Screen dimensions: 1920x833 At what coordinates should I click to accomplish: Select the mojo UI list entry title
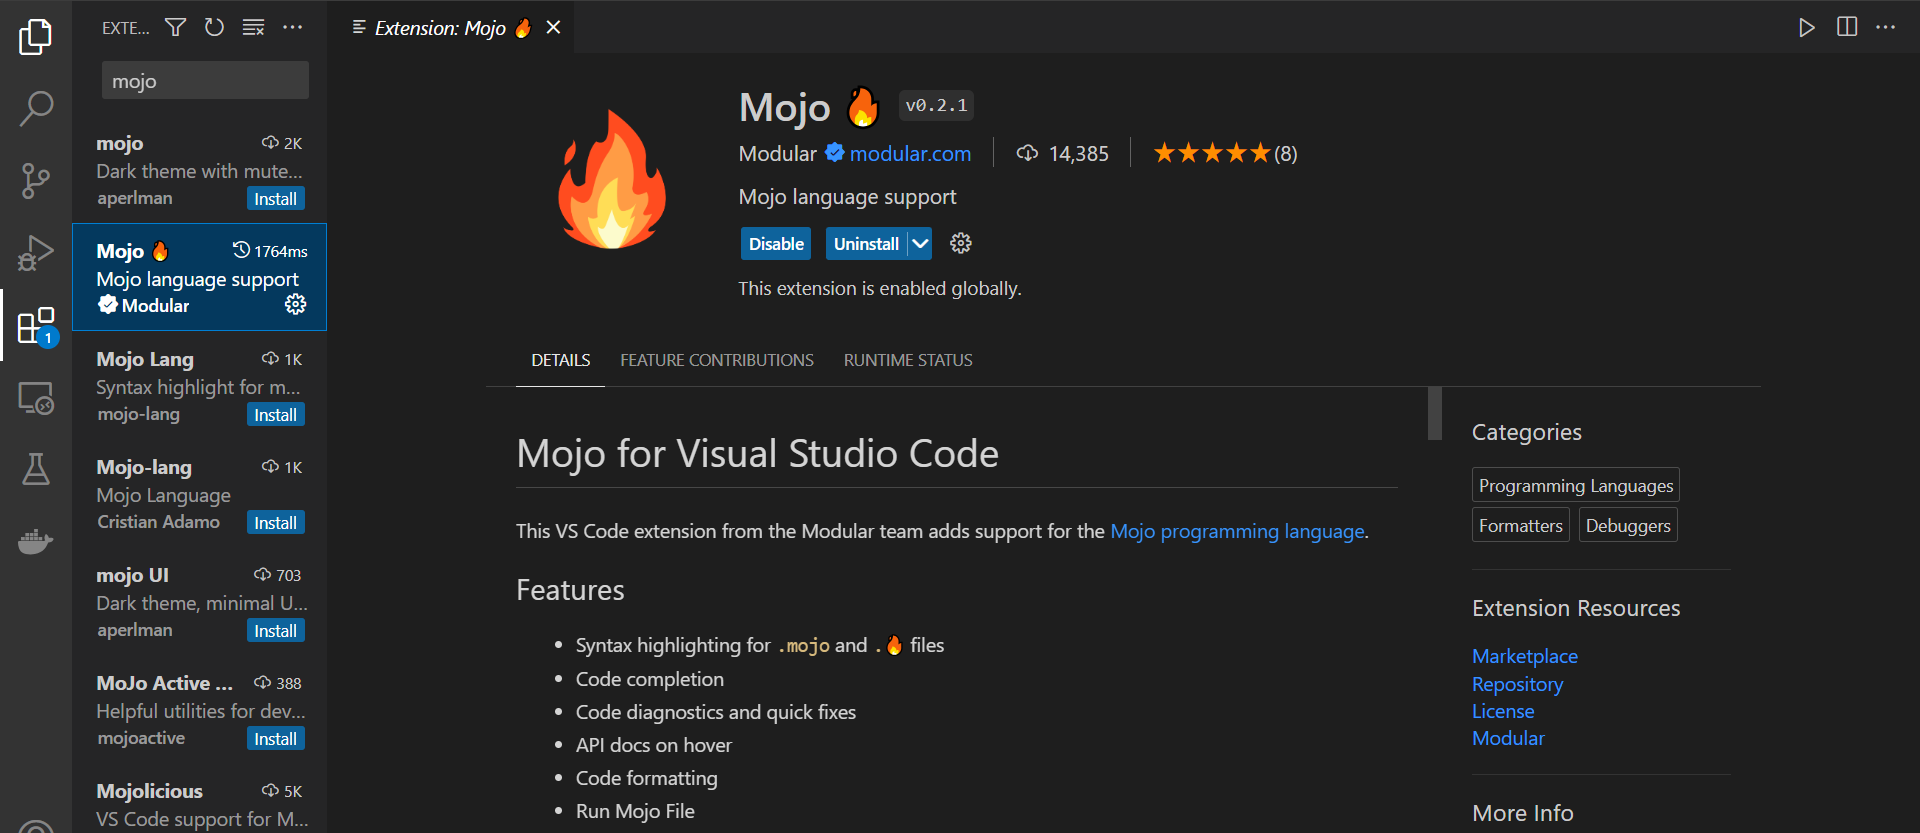coord(133,575)
